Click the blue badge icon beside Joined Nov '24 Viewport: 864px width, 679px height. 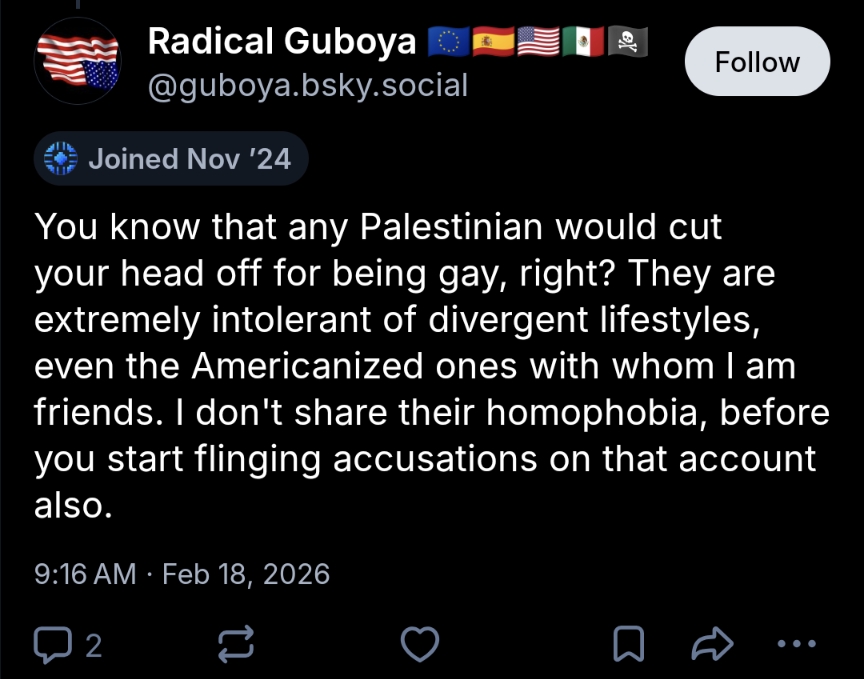click(x=62, y=159)
